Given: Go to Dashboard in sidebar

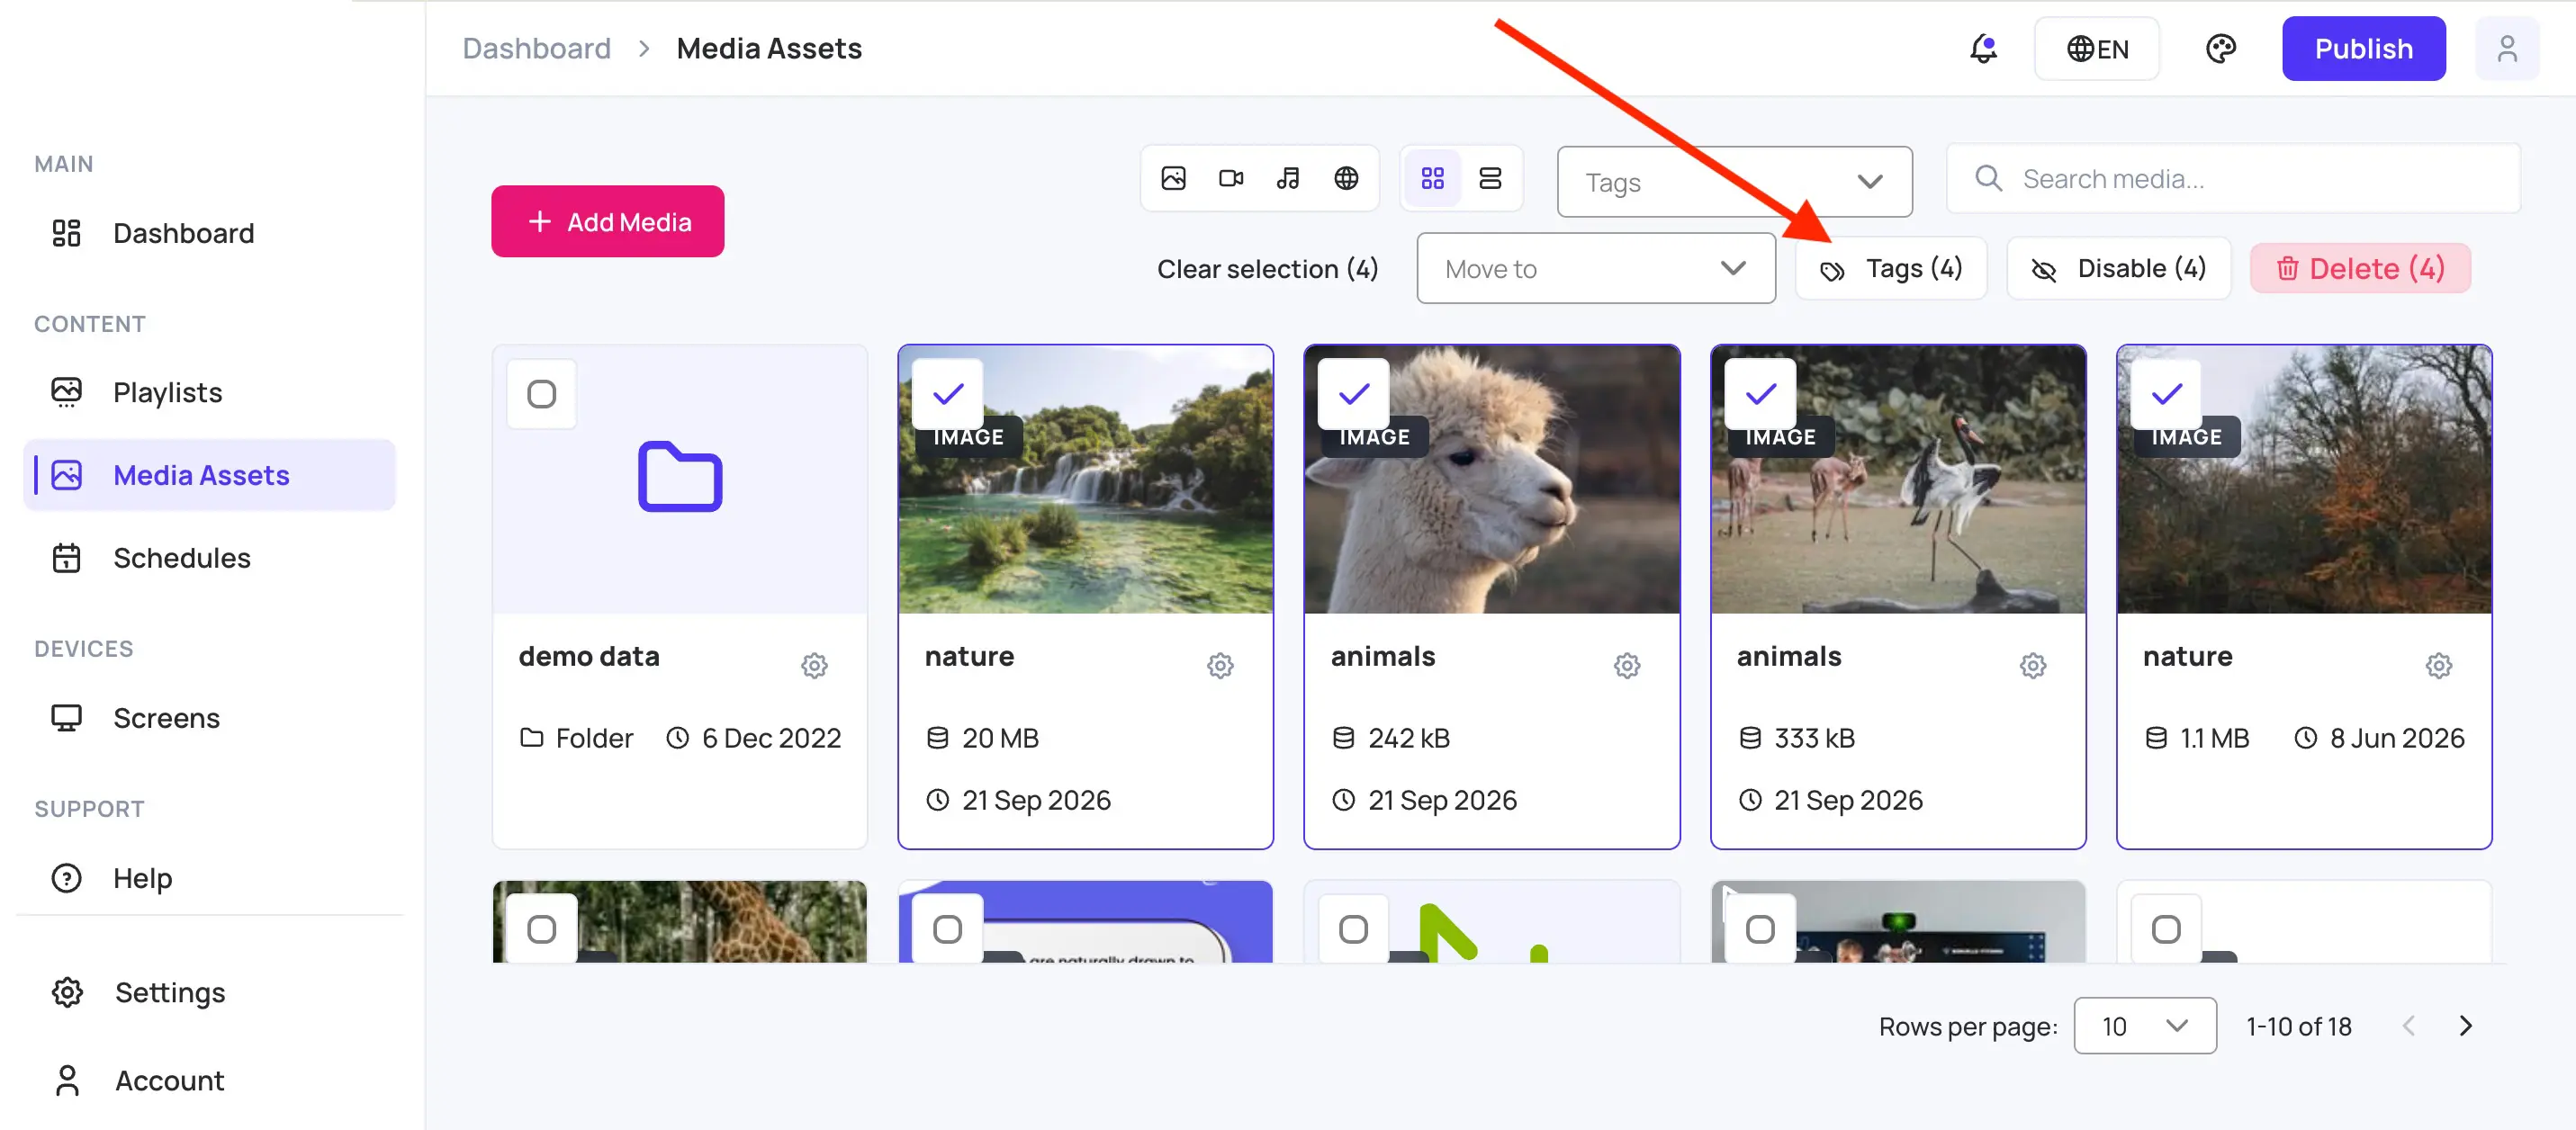Looking at the screenshot, I should [x=210, y=233].
